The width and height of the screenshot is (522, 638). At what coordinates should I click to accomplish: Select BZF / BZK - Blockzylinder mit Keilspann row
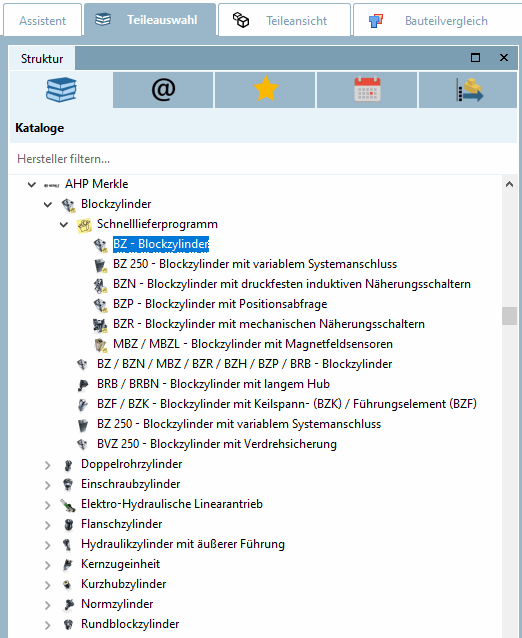tap(287, 404)
